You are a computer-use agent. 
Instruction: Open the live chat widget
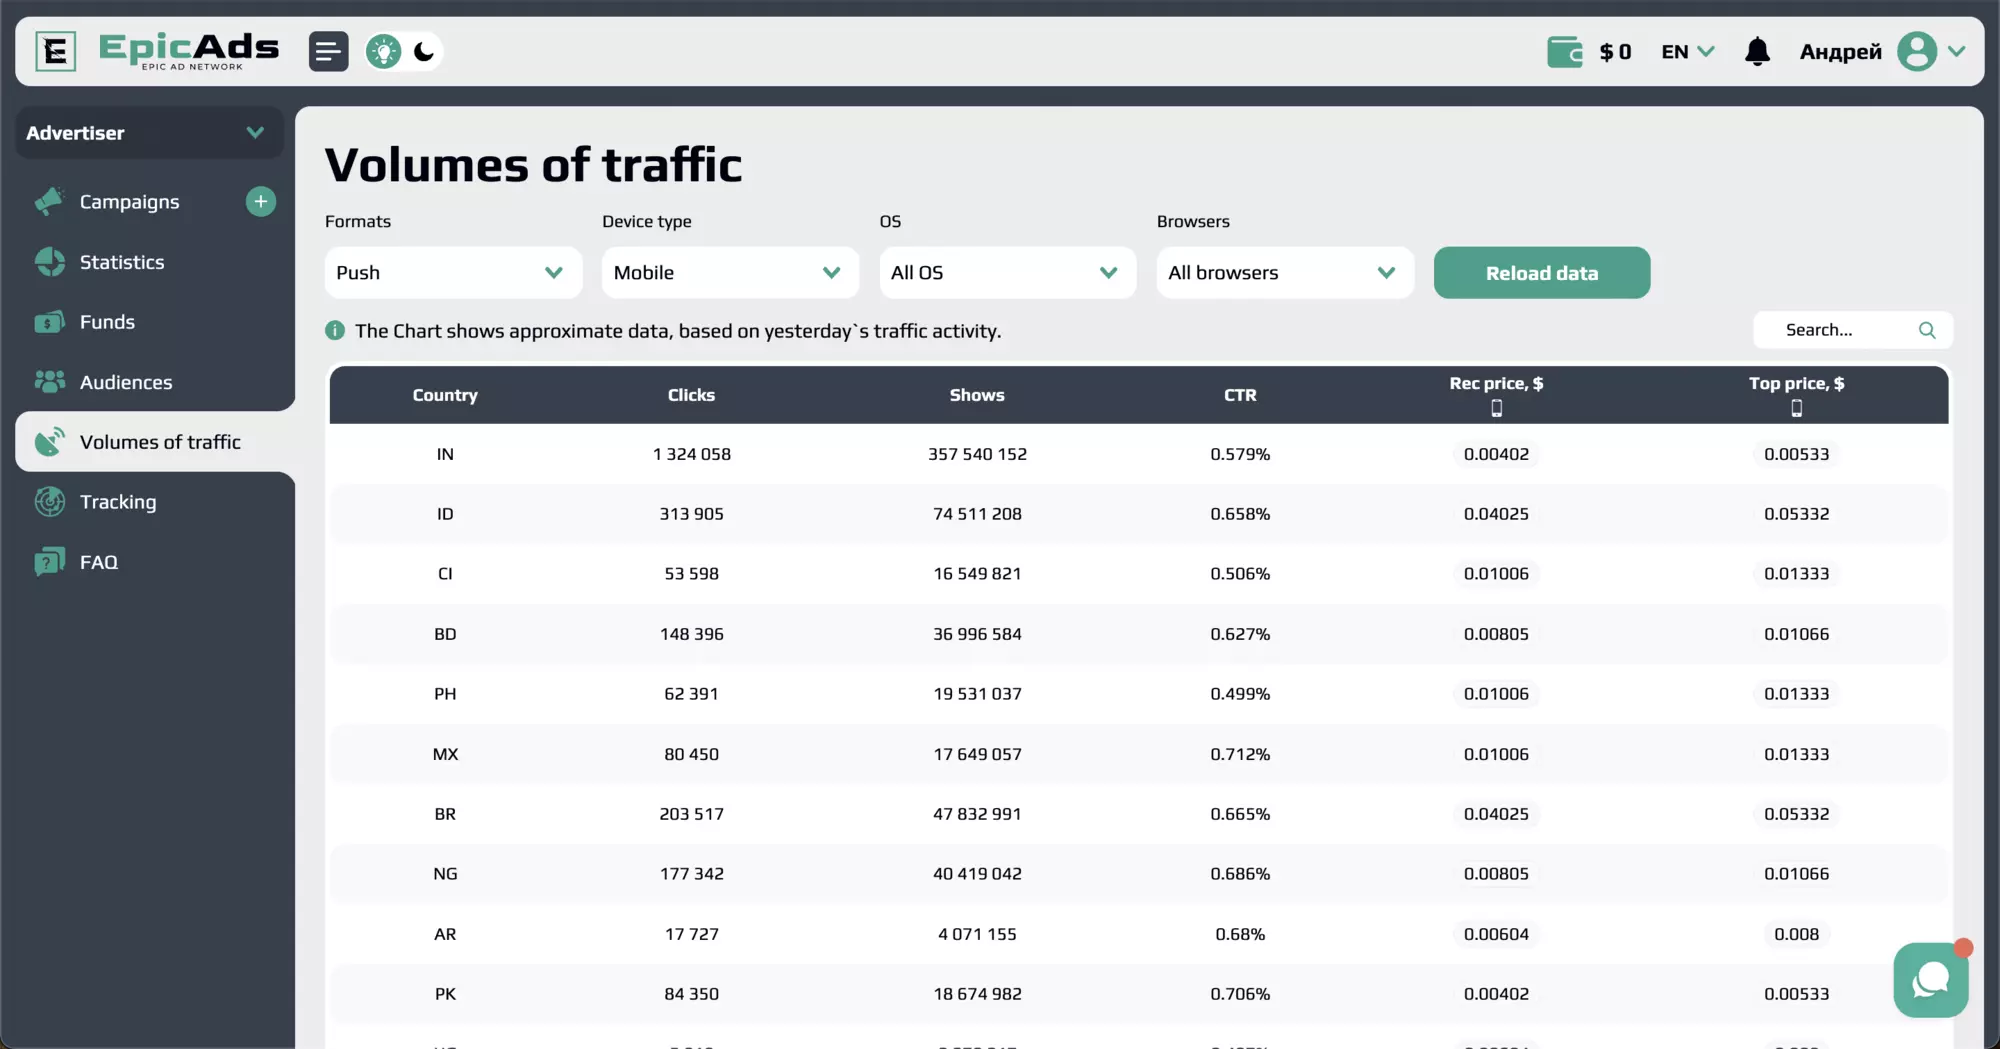click(x=1931, y=980)
